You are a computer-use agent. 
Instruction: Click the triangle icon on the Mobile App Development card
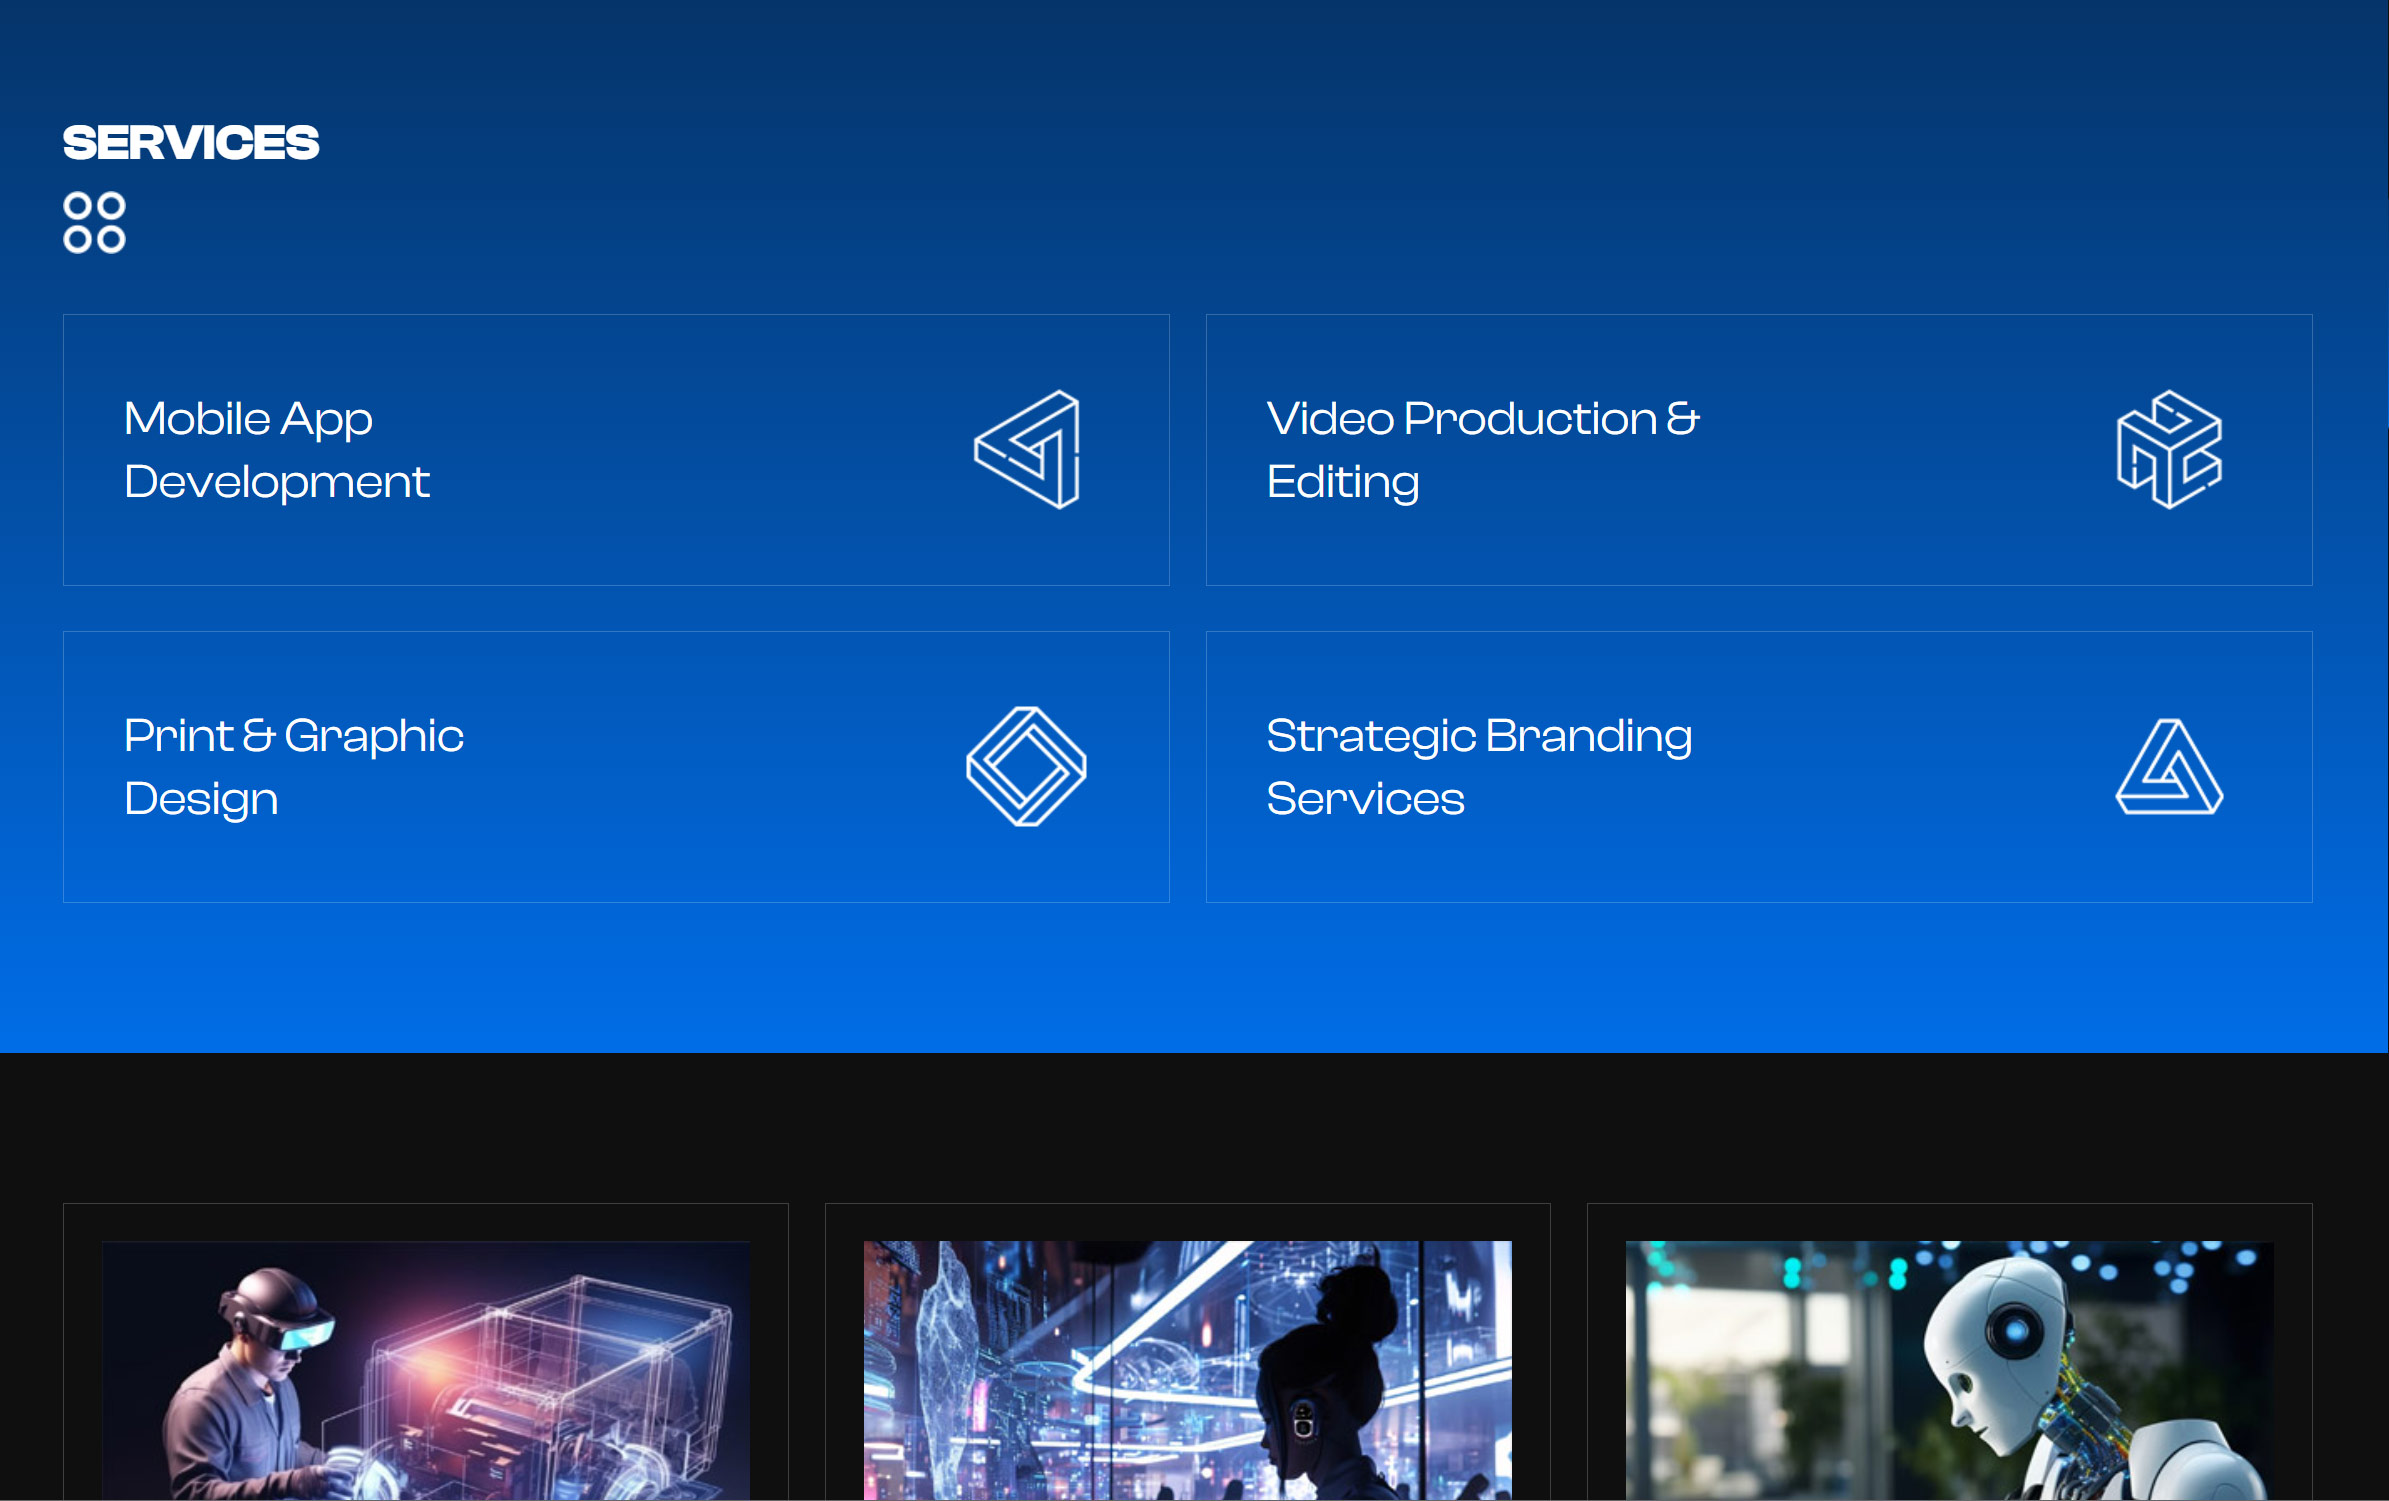[x=1027, y=449]
